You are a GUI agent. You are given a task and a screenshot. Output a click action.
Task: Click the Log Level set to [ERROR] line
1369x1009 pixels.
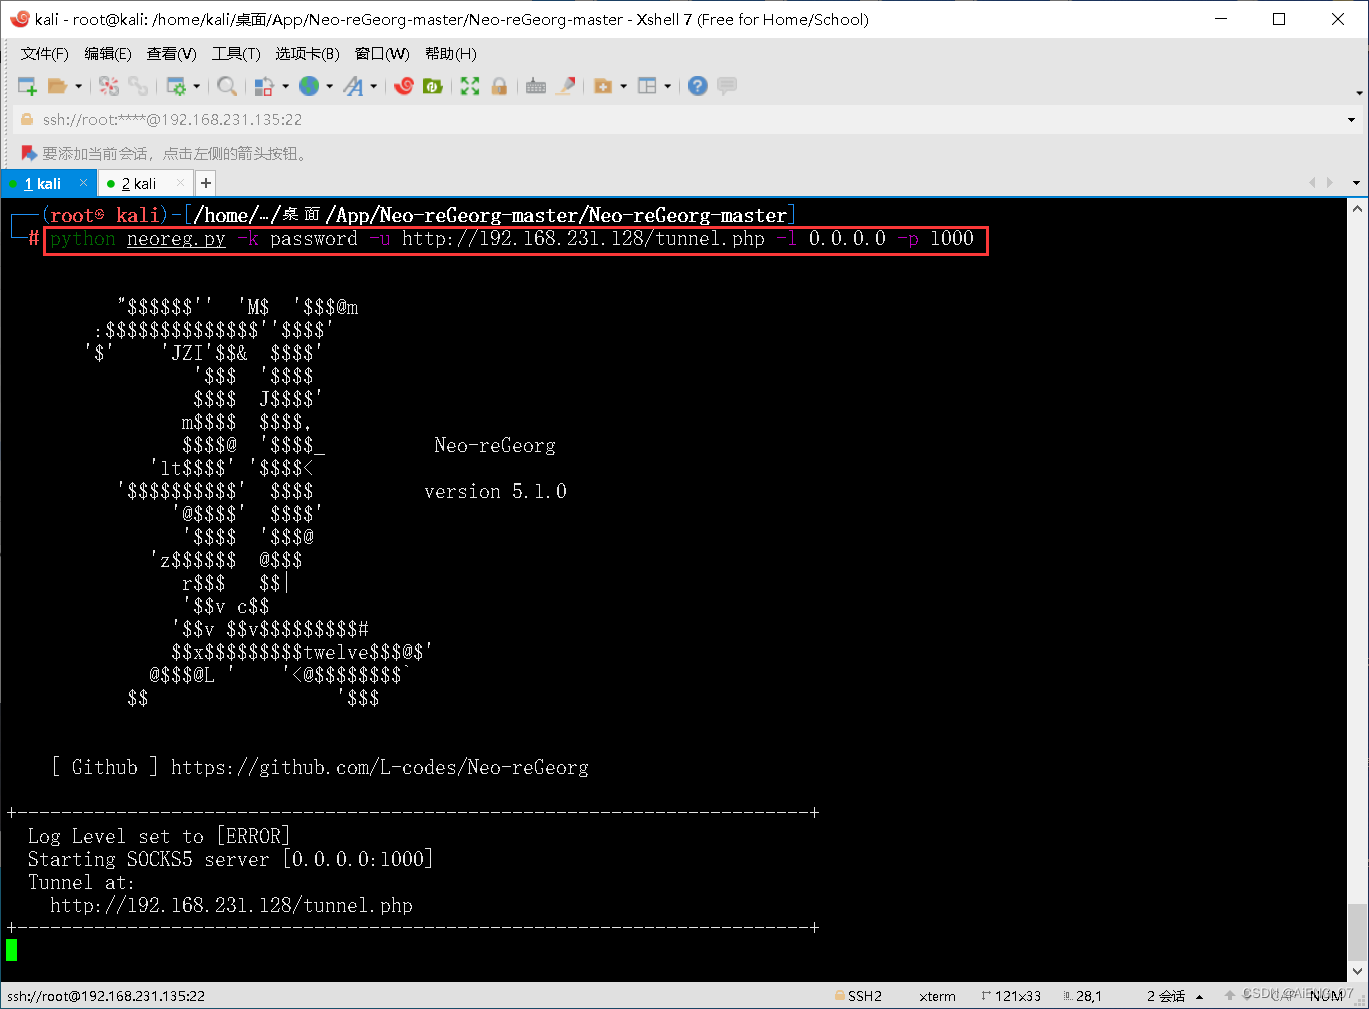[x=159, y=836]
